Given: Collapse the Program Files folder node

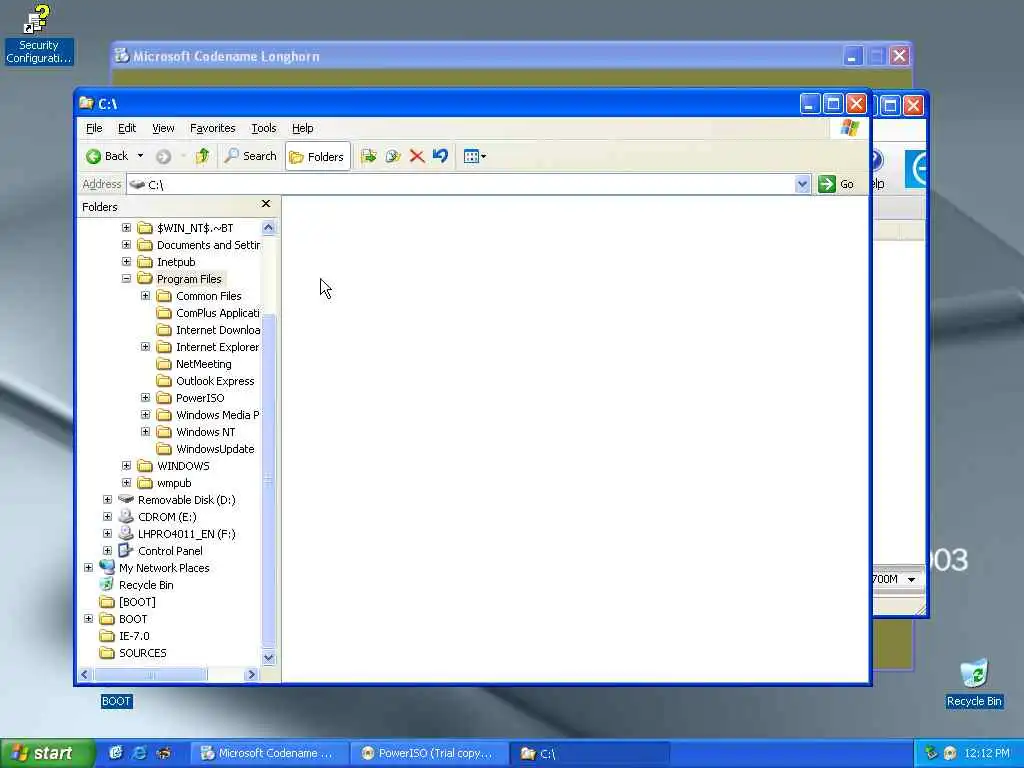Looking at the screenshot, I should [x=126, y=278].
